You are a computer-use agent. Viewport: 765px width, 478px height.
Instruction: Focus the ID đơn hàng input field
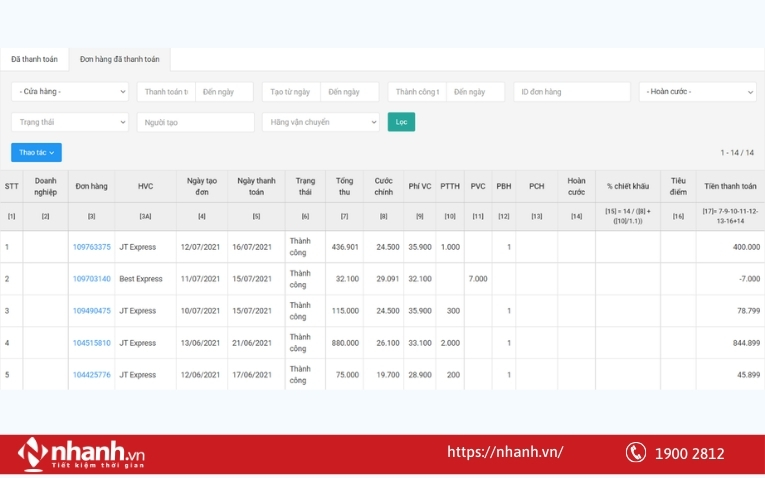[x=572, y=92]
